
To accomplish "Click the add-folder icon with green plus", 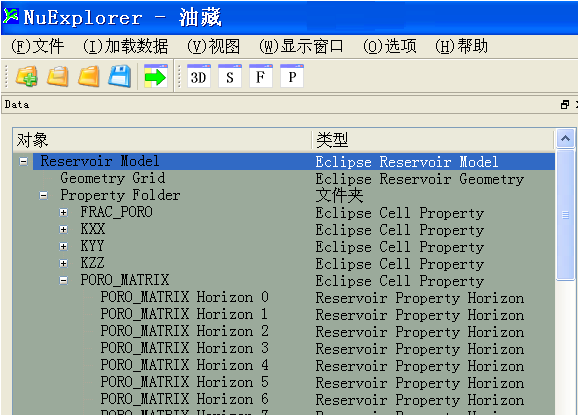I will 27,76.
